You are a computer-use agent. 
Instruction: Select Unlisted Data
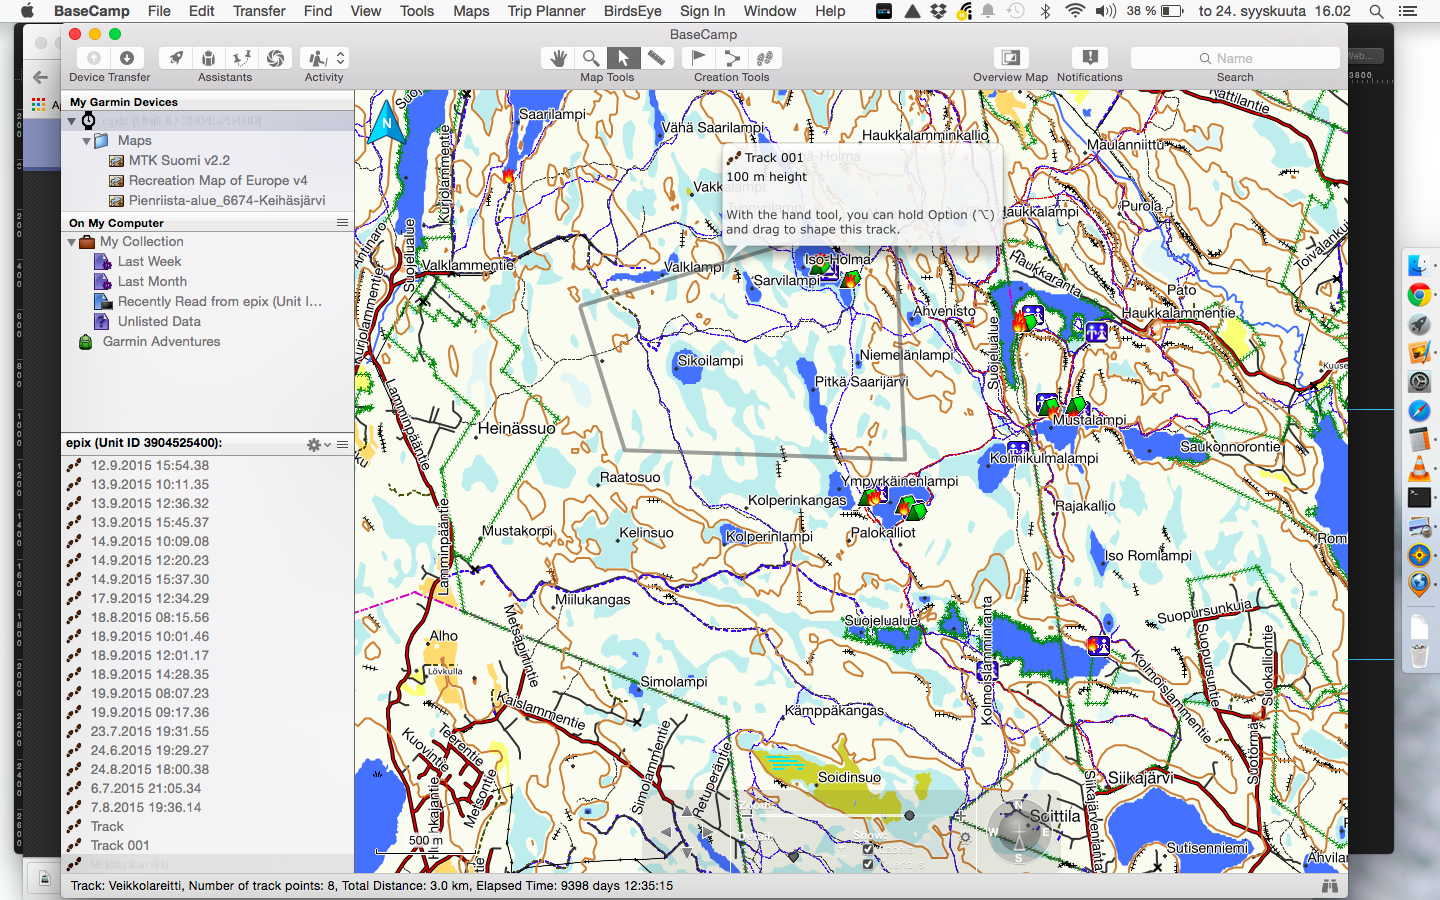tap(159, 321)
